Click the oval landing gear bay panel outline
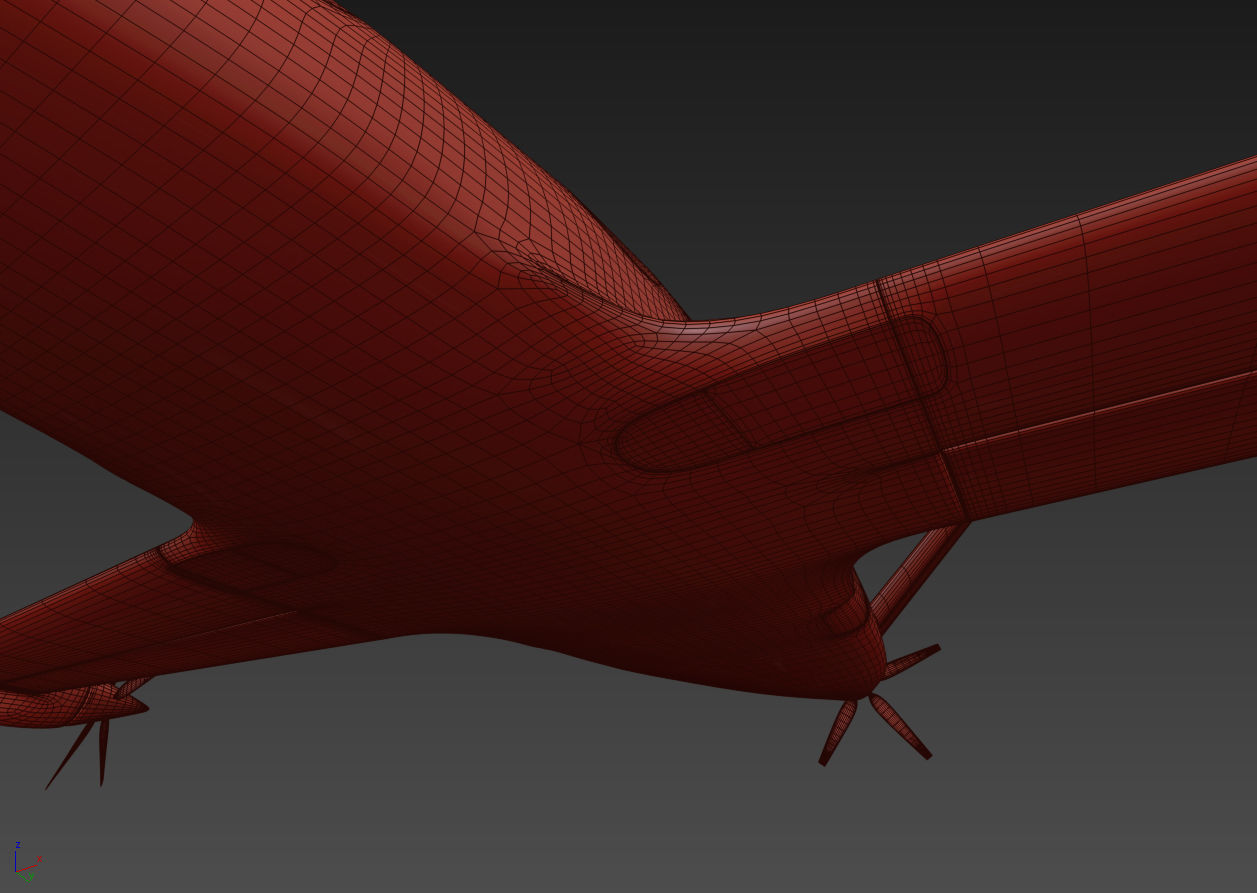Screen dimensions: 1257x893 (x=781, y=393)
